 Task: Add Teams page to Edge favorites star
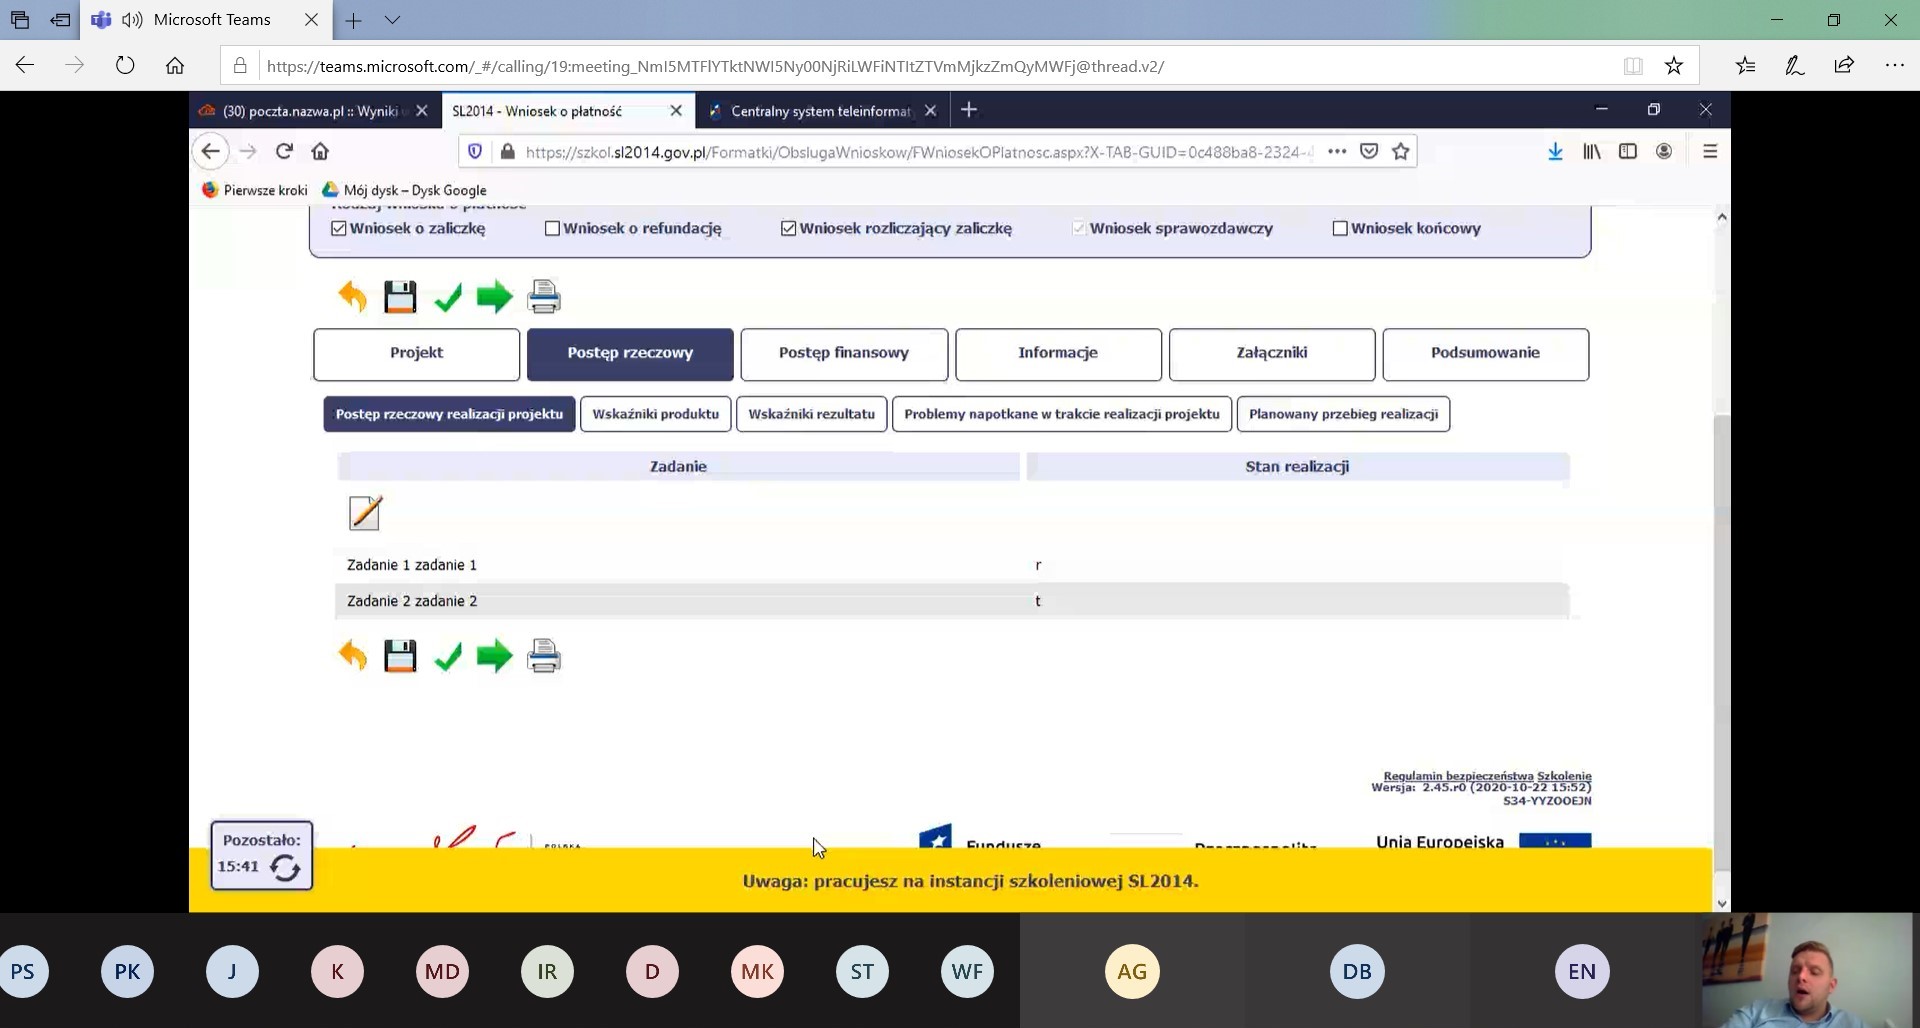(x=1674, y=66)
